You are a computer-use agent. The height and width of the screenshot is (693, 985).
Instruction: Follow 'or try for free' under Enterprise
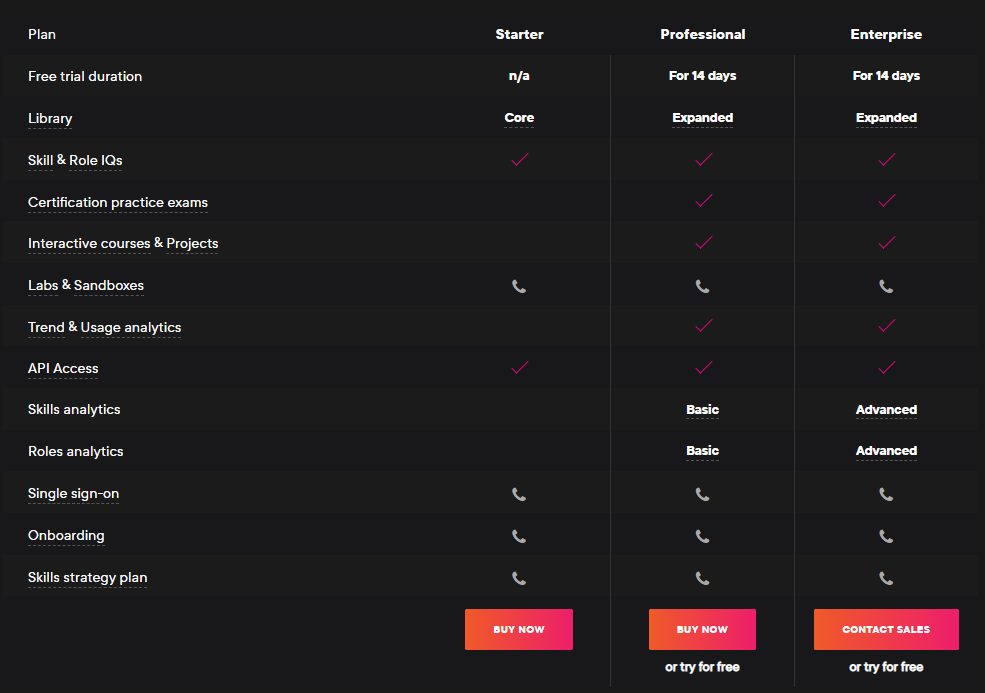point(886,667)
